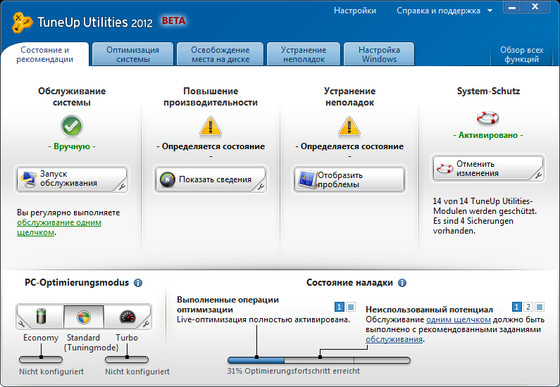Click wrench icon right of Turbo mode
The width and height of the screenshot is (560, 387).
(x=146, y=323)
